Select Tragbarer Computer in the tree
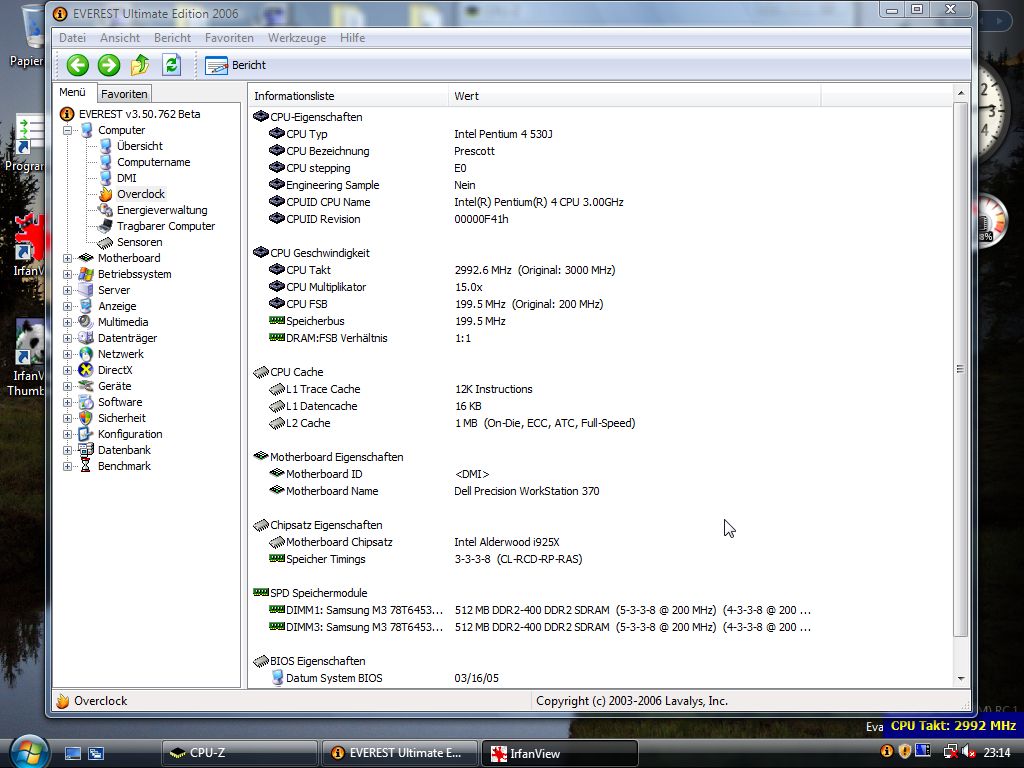Image resolution: width=1024 pixels, height=768 pixels. 166,226
